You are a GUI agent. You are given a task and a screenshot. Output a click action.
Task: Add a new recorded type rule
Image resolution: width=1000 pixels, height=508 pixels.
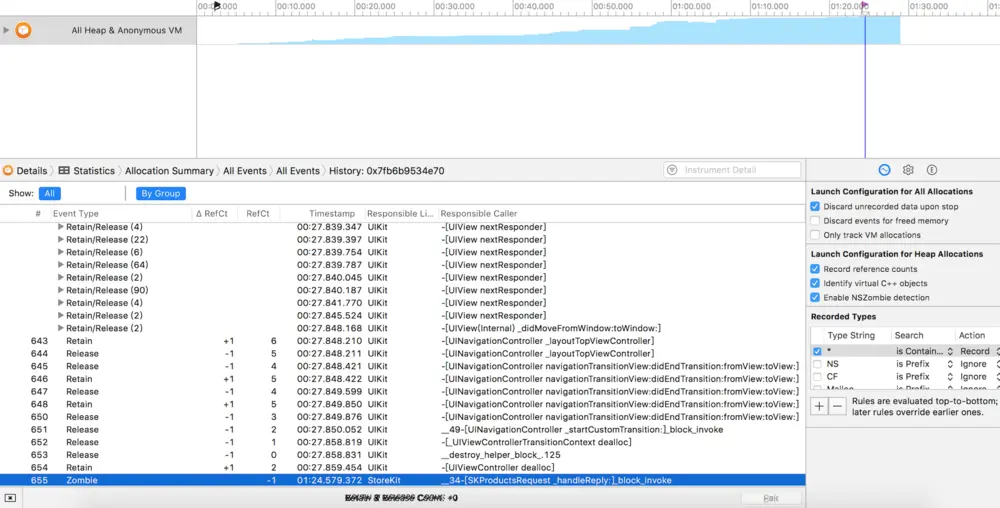click(x=819, y=406)
